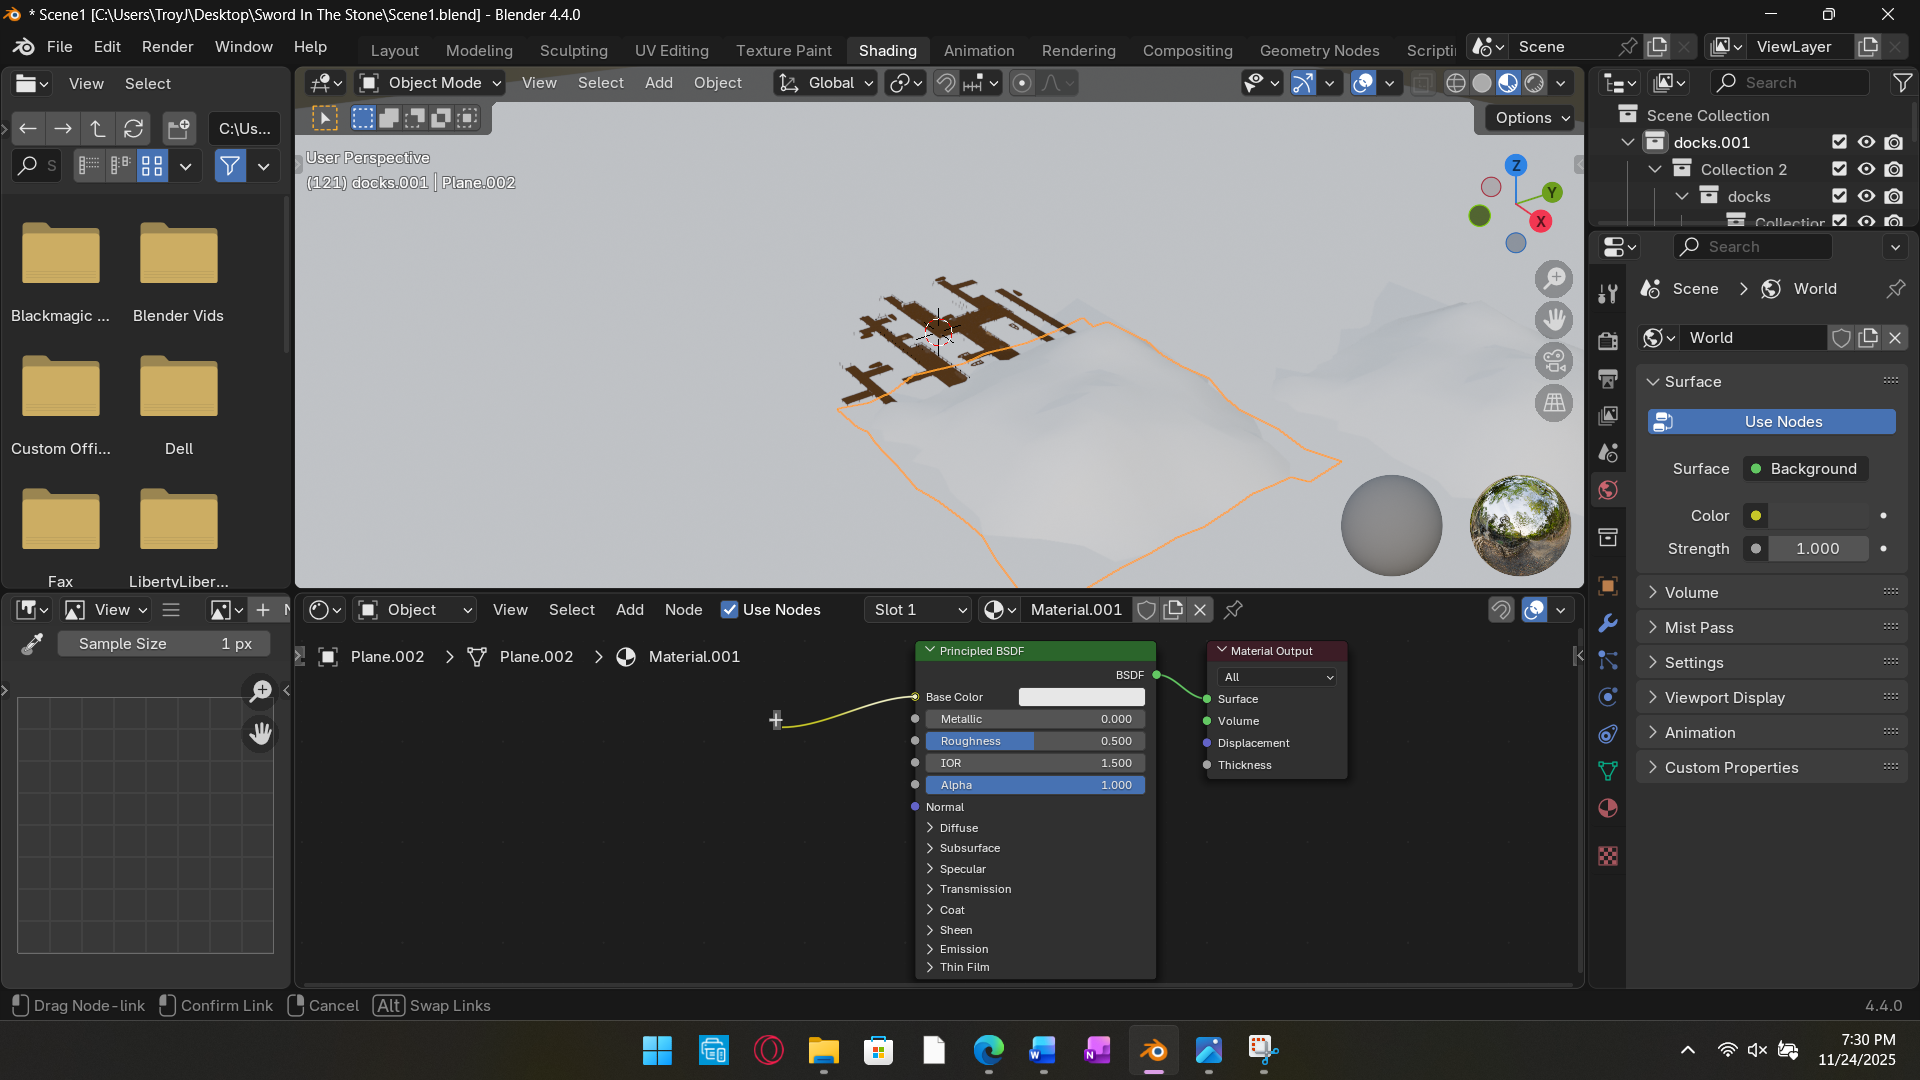
Task: Pin the node editor material
Action: click(x=1234, y=610)
